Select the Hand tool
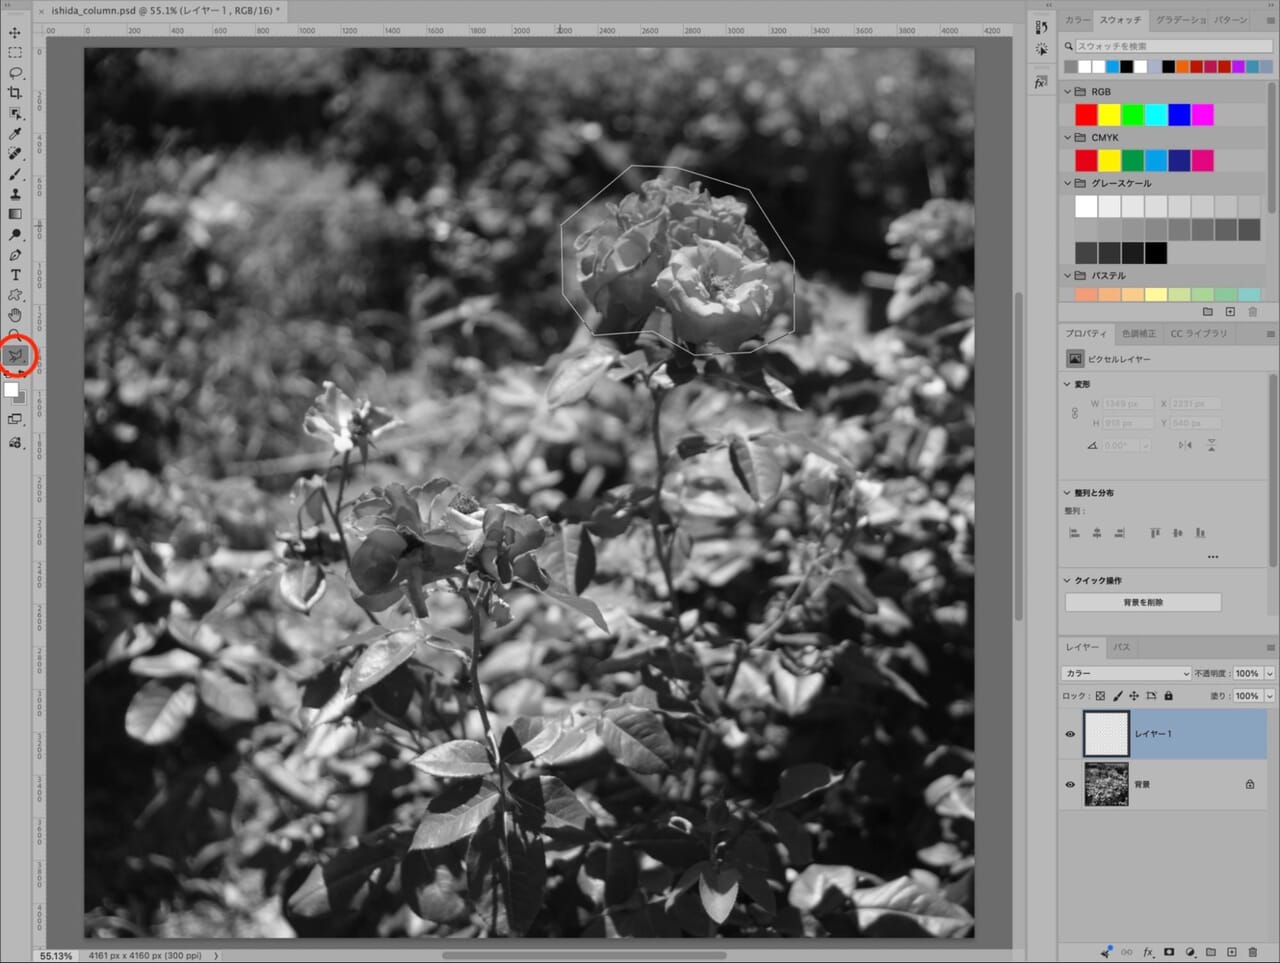Screen dimensions: 1280x963 click(x=15, y=315)
